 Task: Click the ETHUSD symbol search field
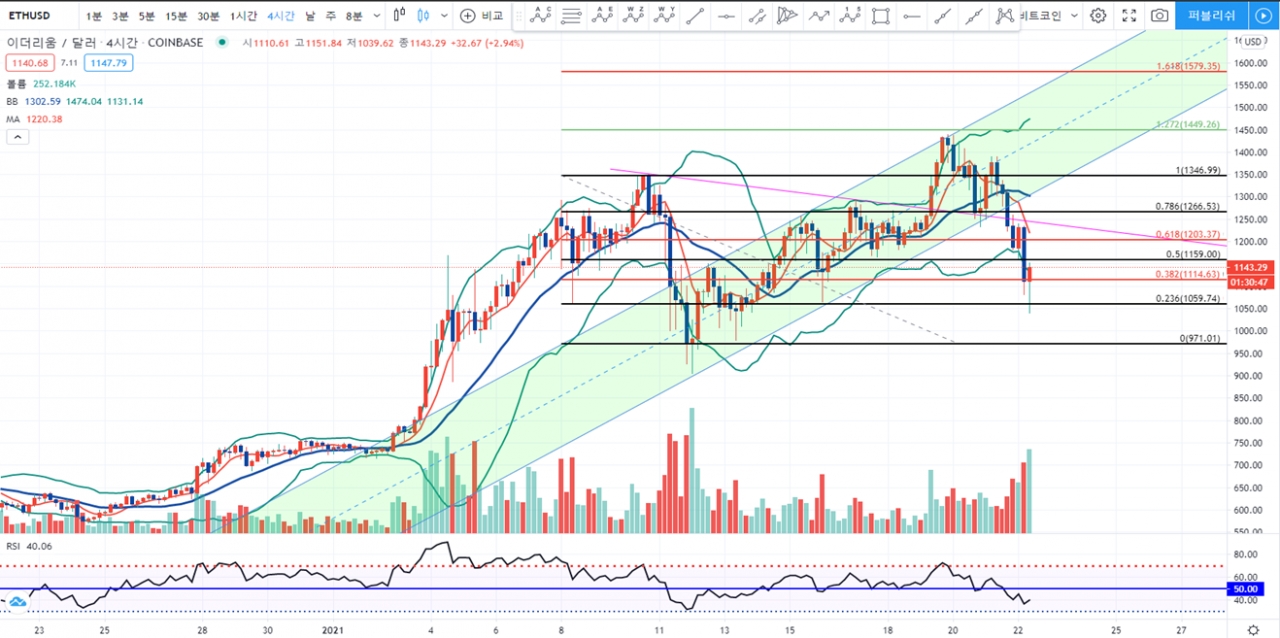click(34, 16)
